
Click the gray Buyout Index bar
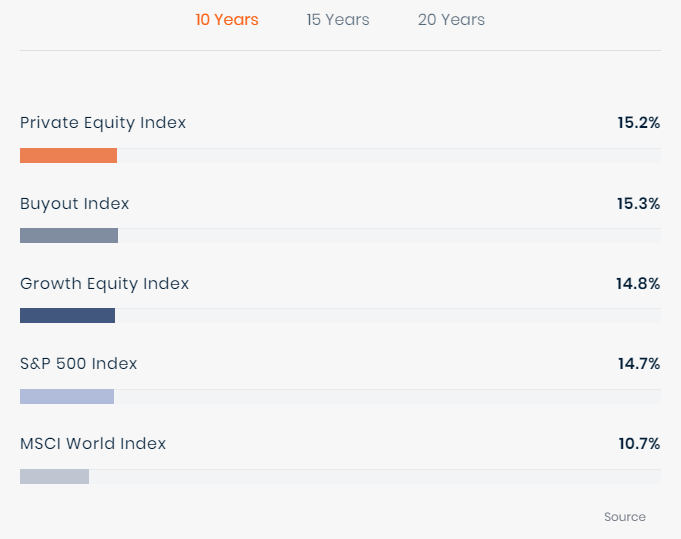click(69, 236)
